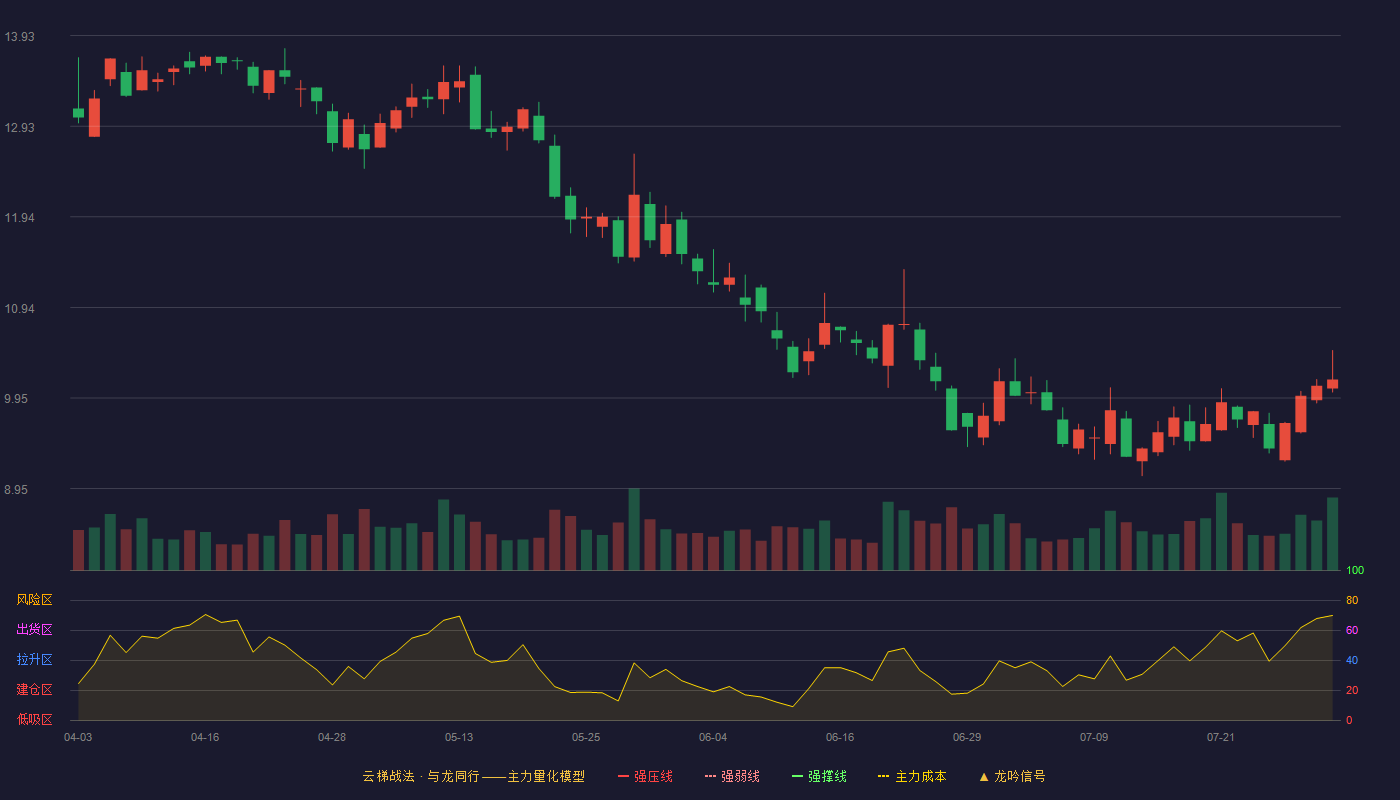The image size is (1400, 800).
Task: Click the 0 indicator scale value
Action: point(1349,720)
